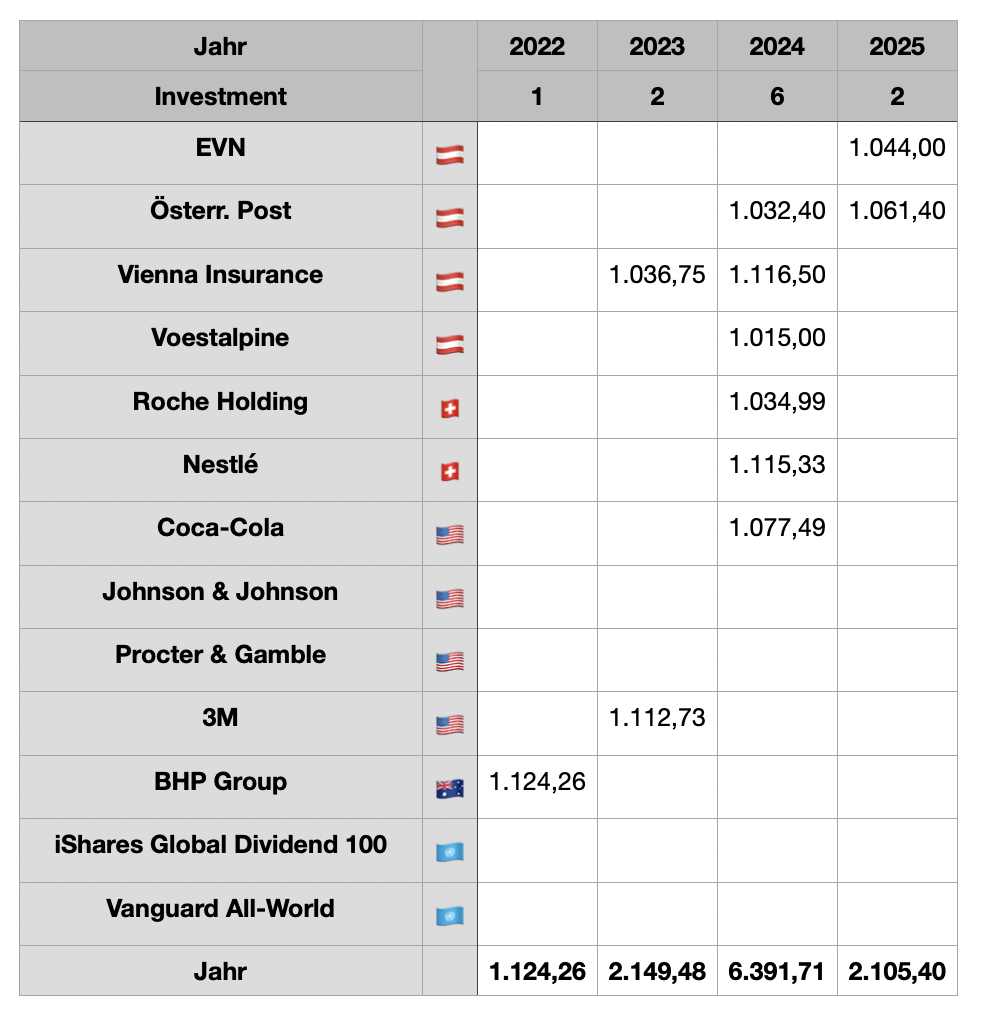Click the US flag next to Coca-Cola
Viewport: 984px width, 1018px height.
(449, 535)
